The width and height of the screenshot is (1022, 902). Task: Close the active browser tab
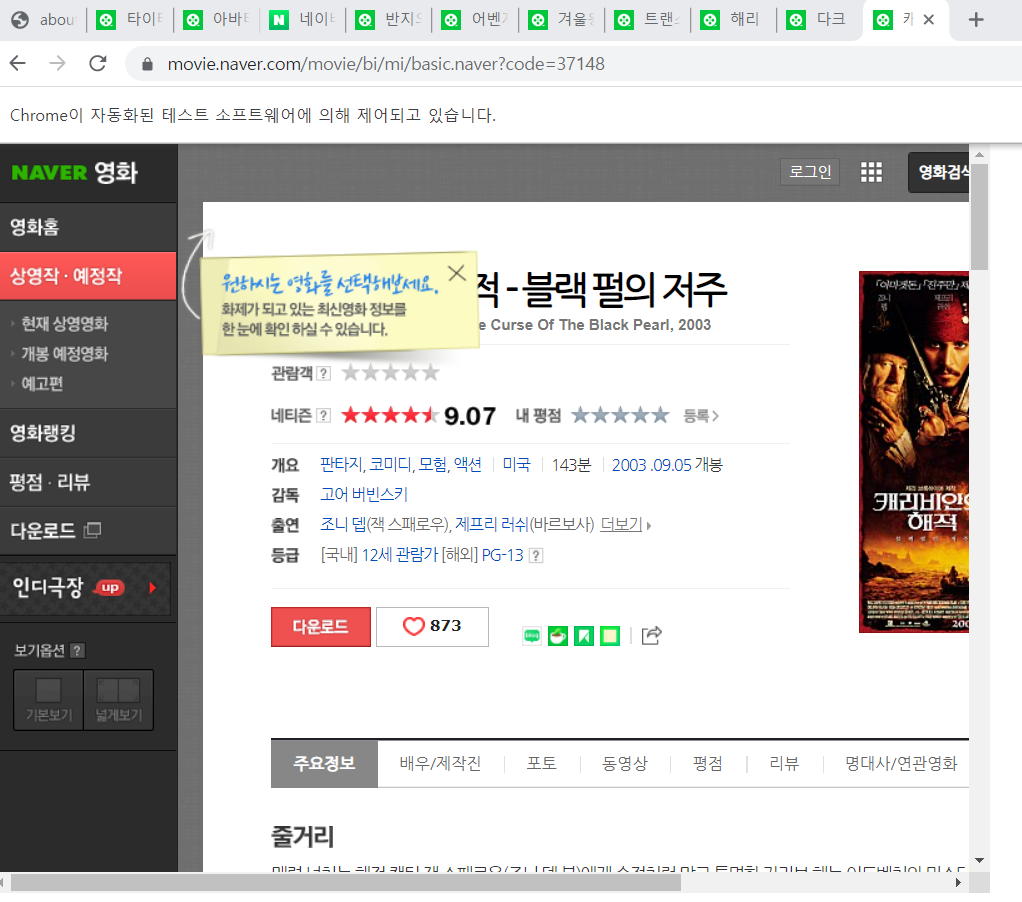[x=929, y=20]
